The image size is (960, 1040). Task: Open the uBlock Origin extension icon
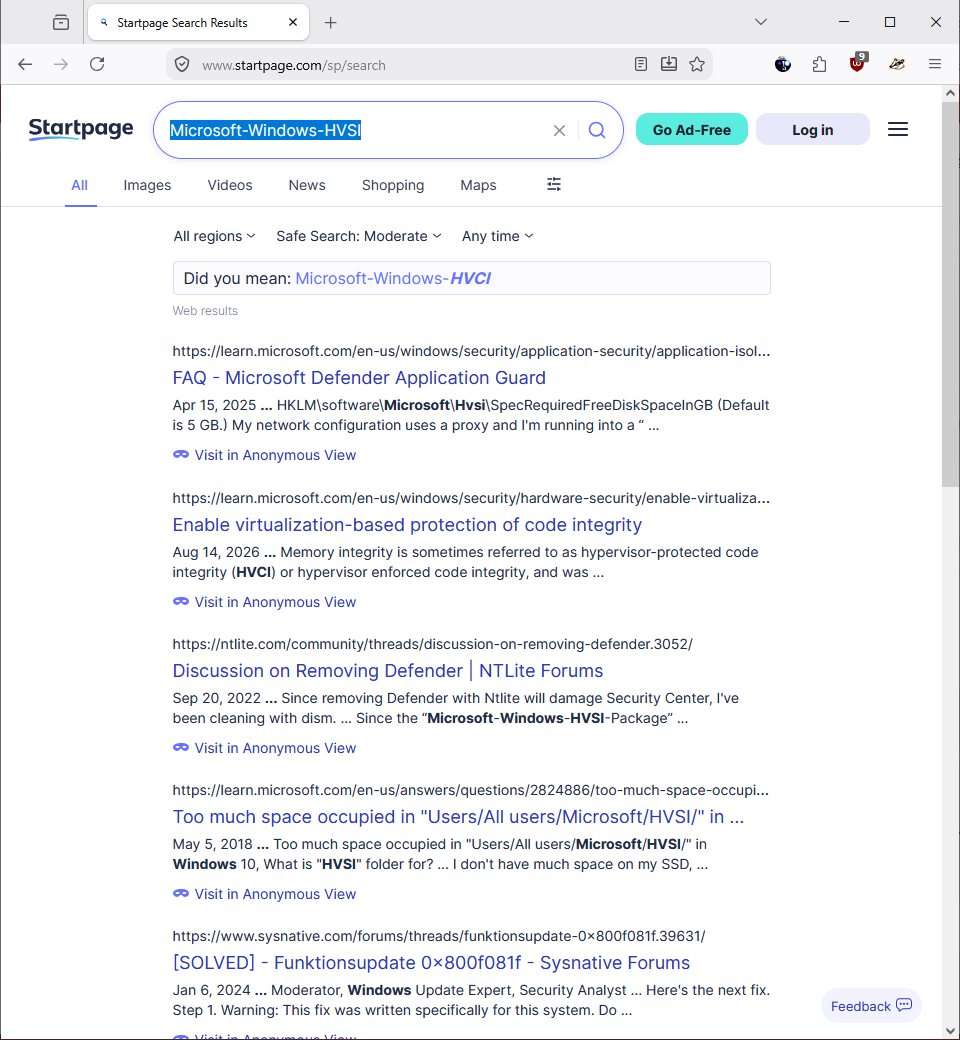tap(857, 63)
